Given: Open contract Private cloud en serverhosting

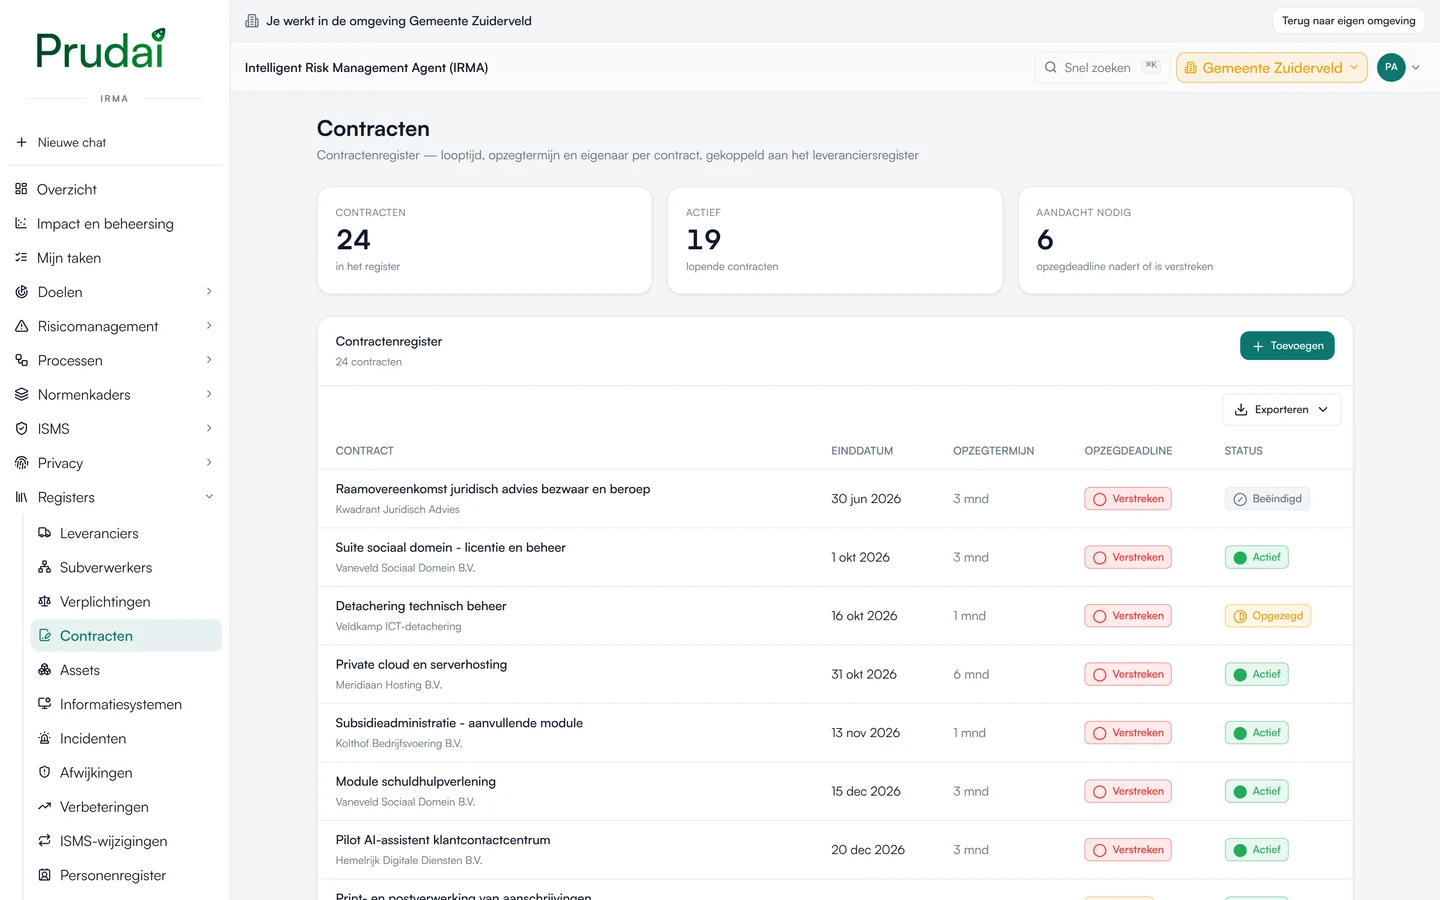Looking at the screenshot, I should 421,664.
